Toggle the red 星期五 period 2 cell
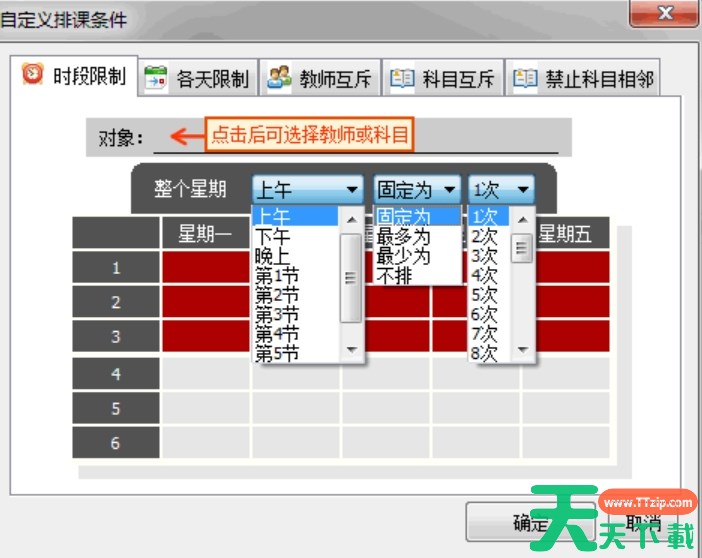 573,302
